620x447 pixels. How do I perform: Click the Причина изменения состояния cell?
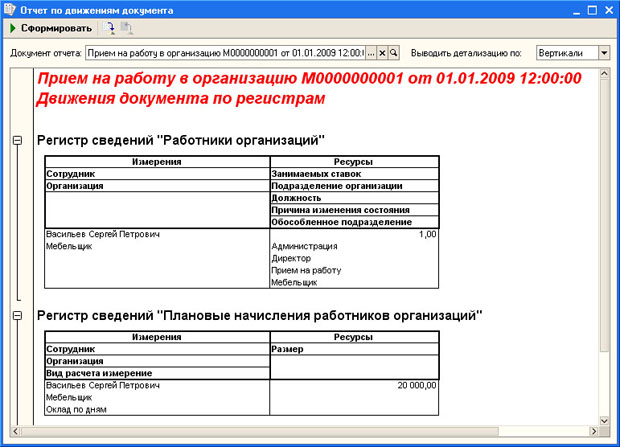click(354, 210)
